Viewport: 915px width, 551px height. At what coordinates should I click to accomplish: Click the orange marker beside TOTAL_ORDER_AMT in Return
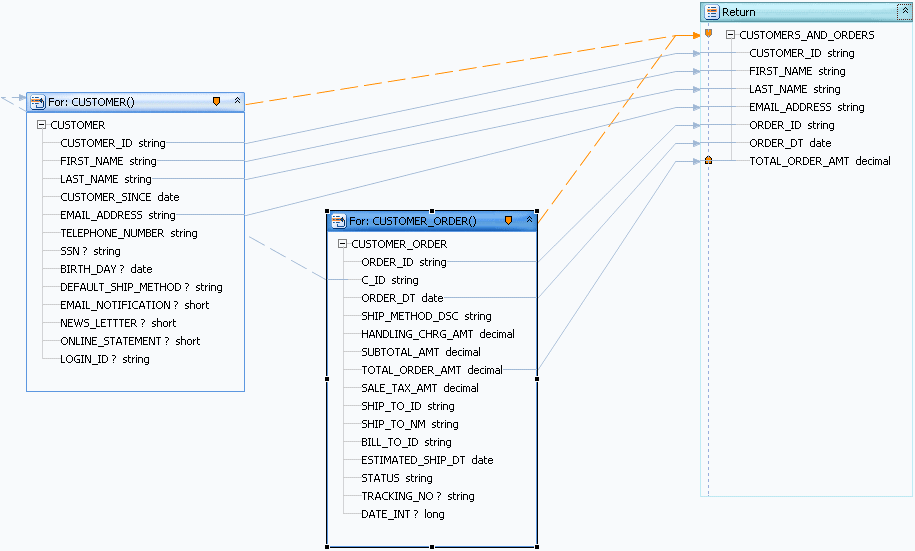[x=708, y=160]
